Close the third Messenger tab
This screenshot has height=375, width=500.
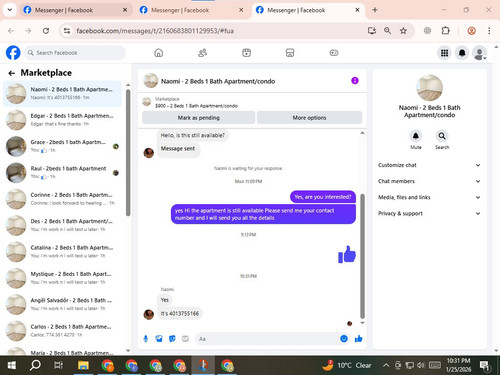(357, 10)
